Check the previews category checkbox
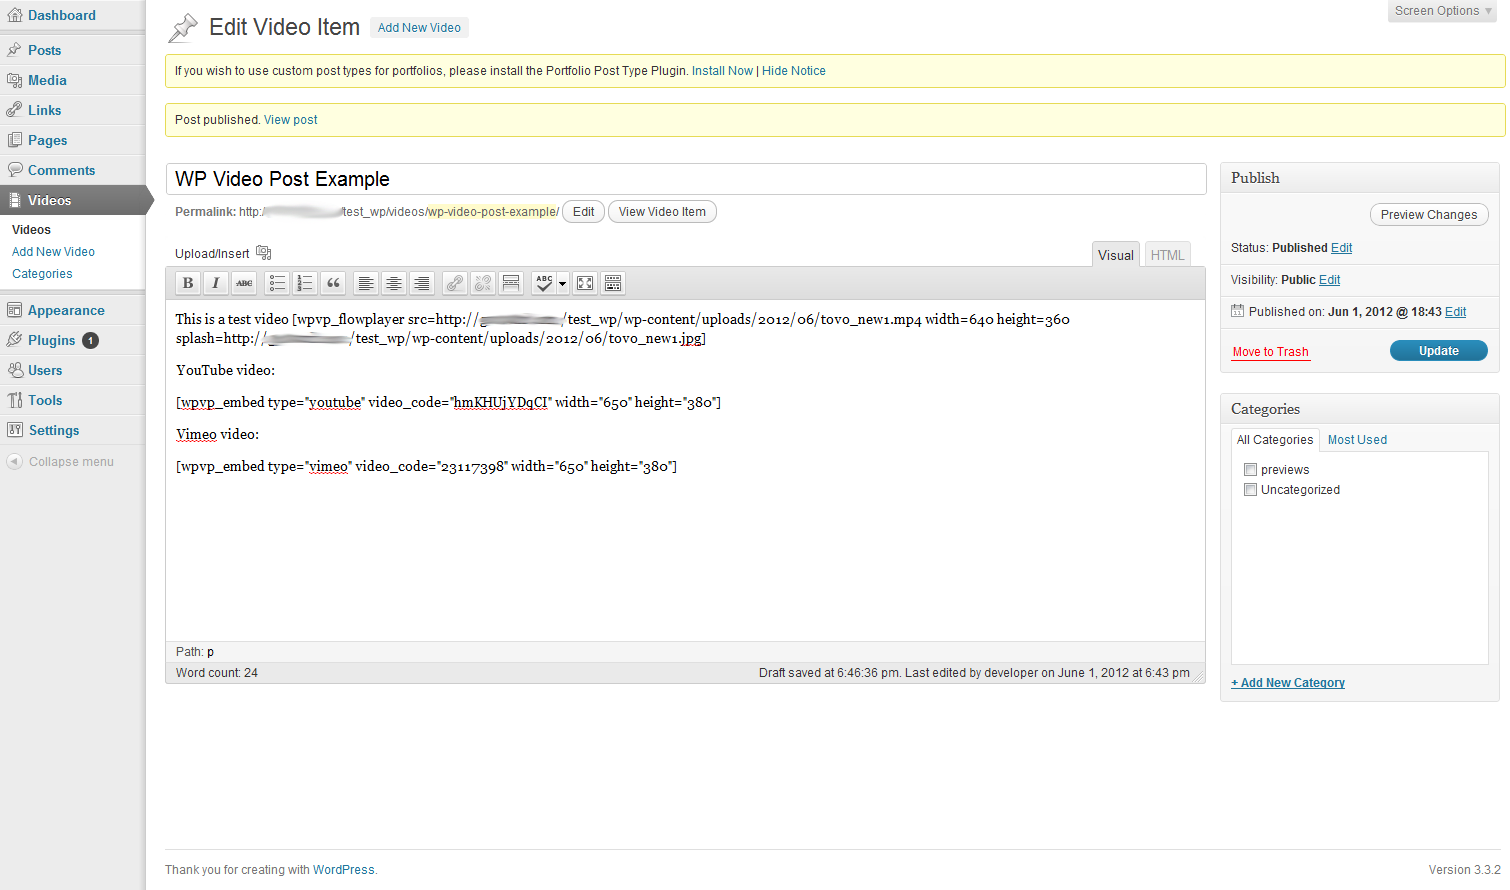 (1250, 469)
